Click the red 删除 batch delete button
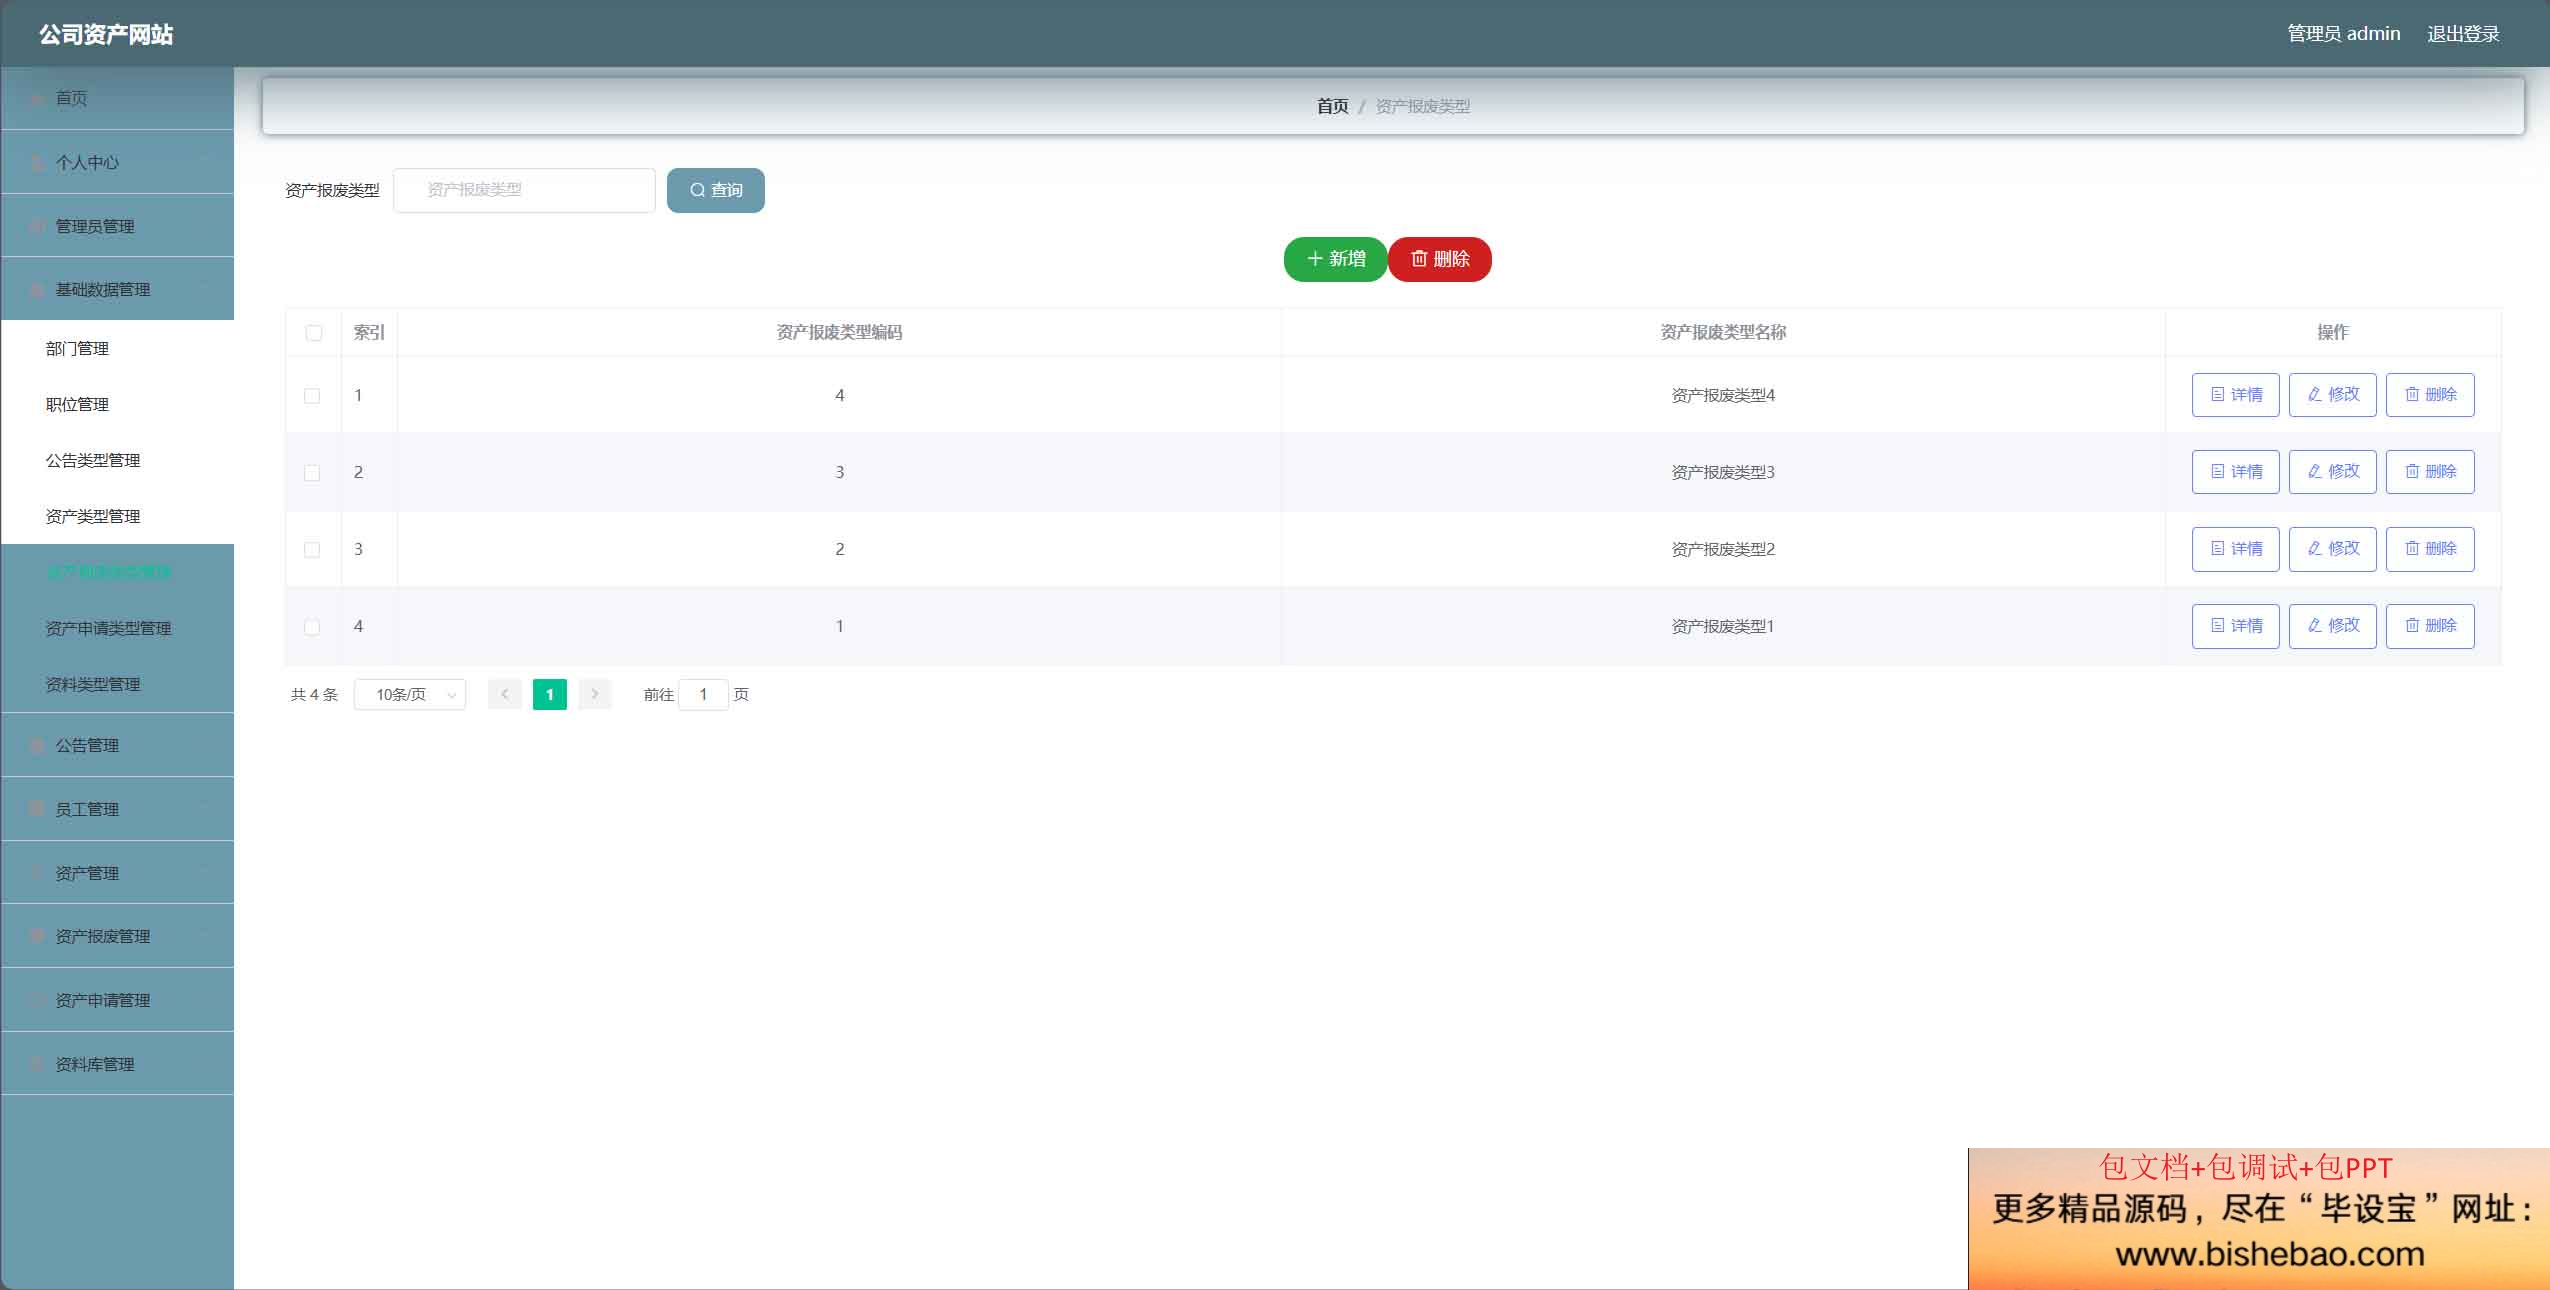 1440,259
